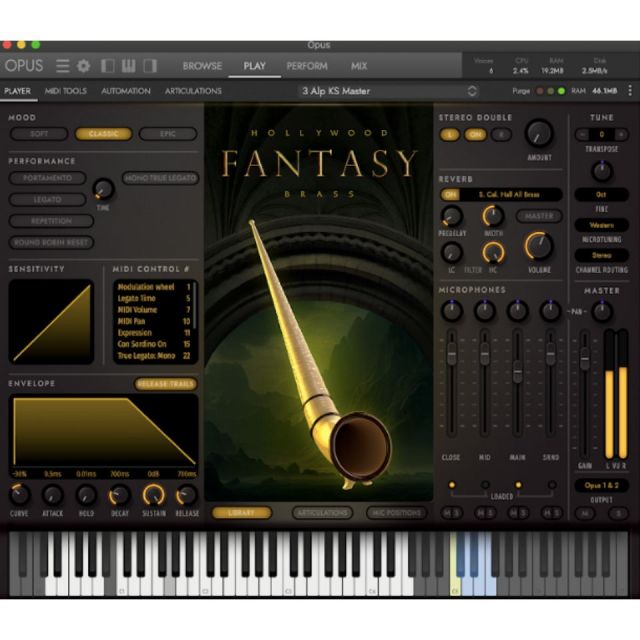Toggle the left sidebar panel icon
The height and width of the screenshot is (640, 640).
click(107, 66)
